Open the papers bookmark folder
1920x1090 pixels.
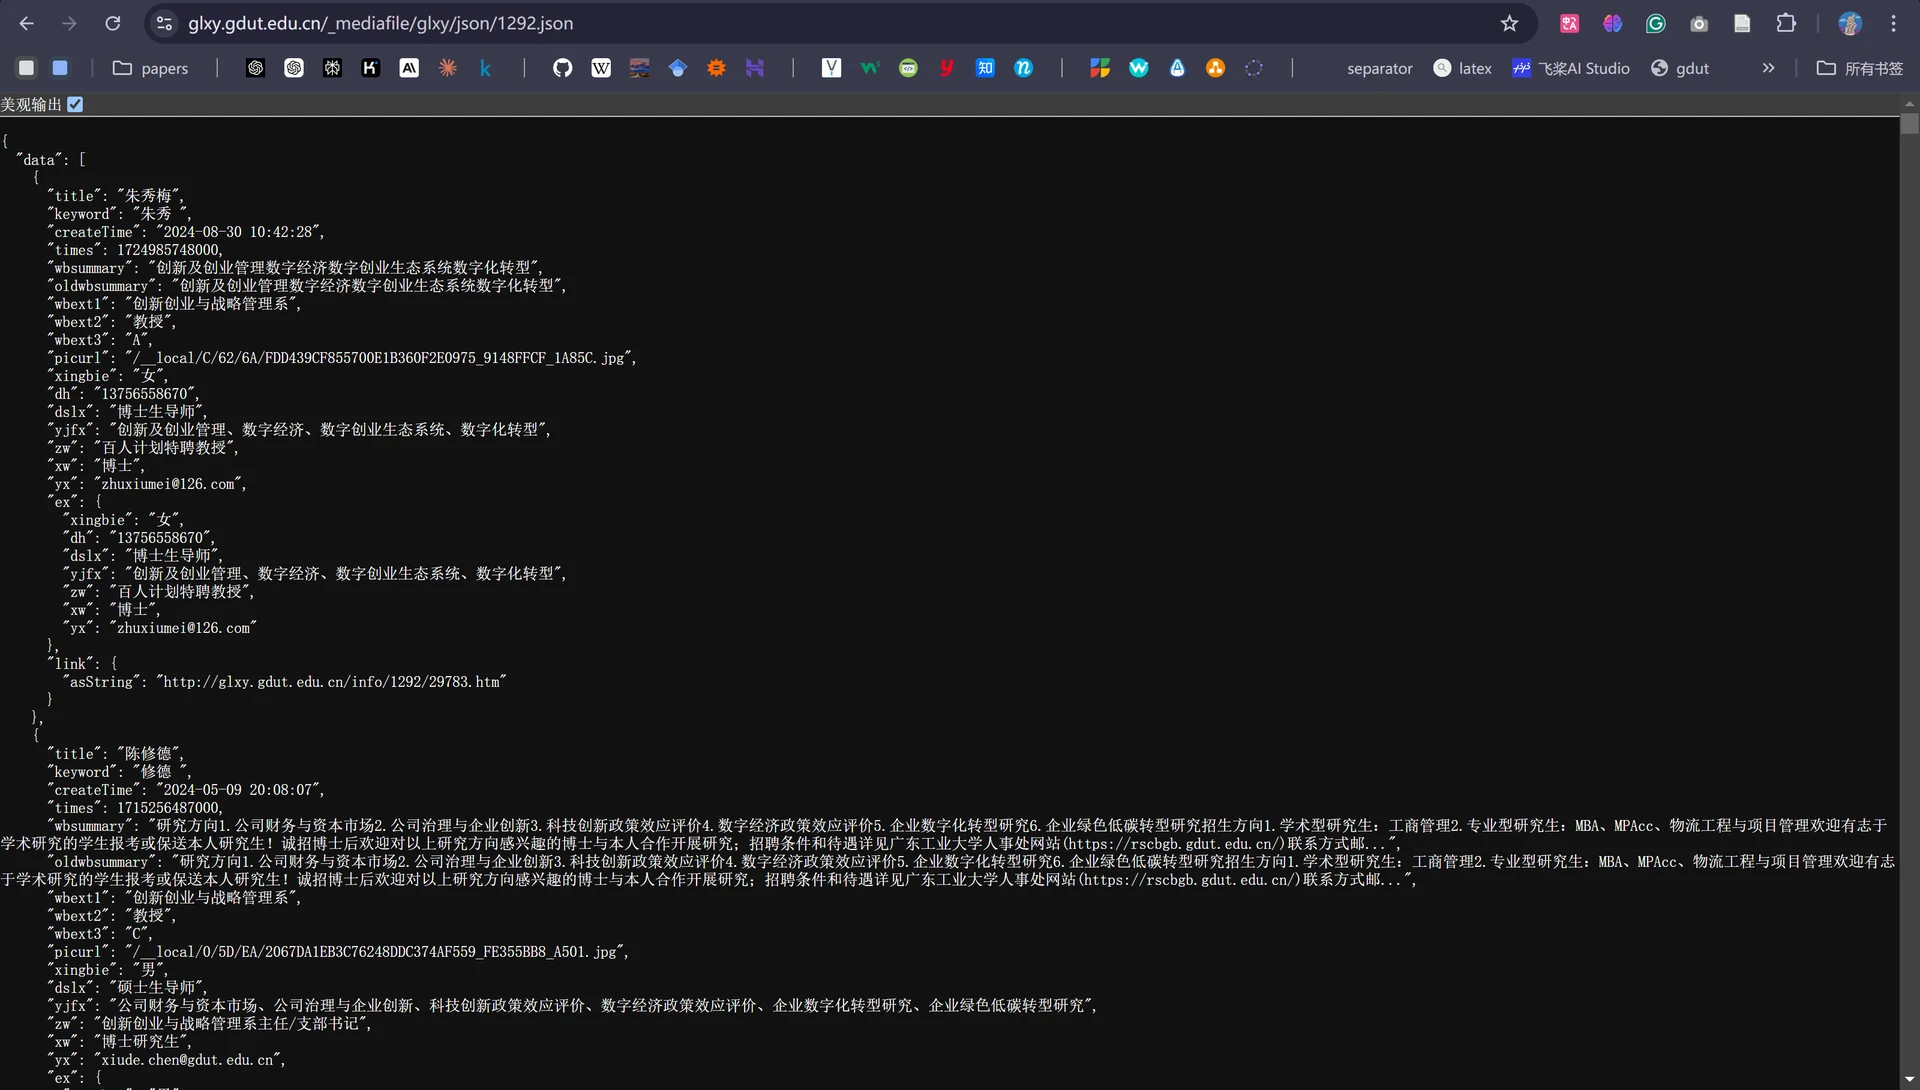[x=151, y=68]
